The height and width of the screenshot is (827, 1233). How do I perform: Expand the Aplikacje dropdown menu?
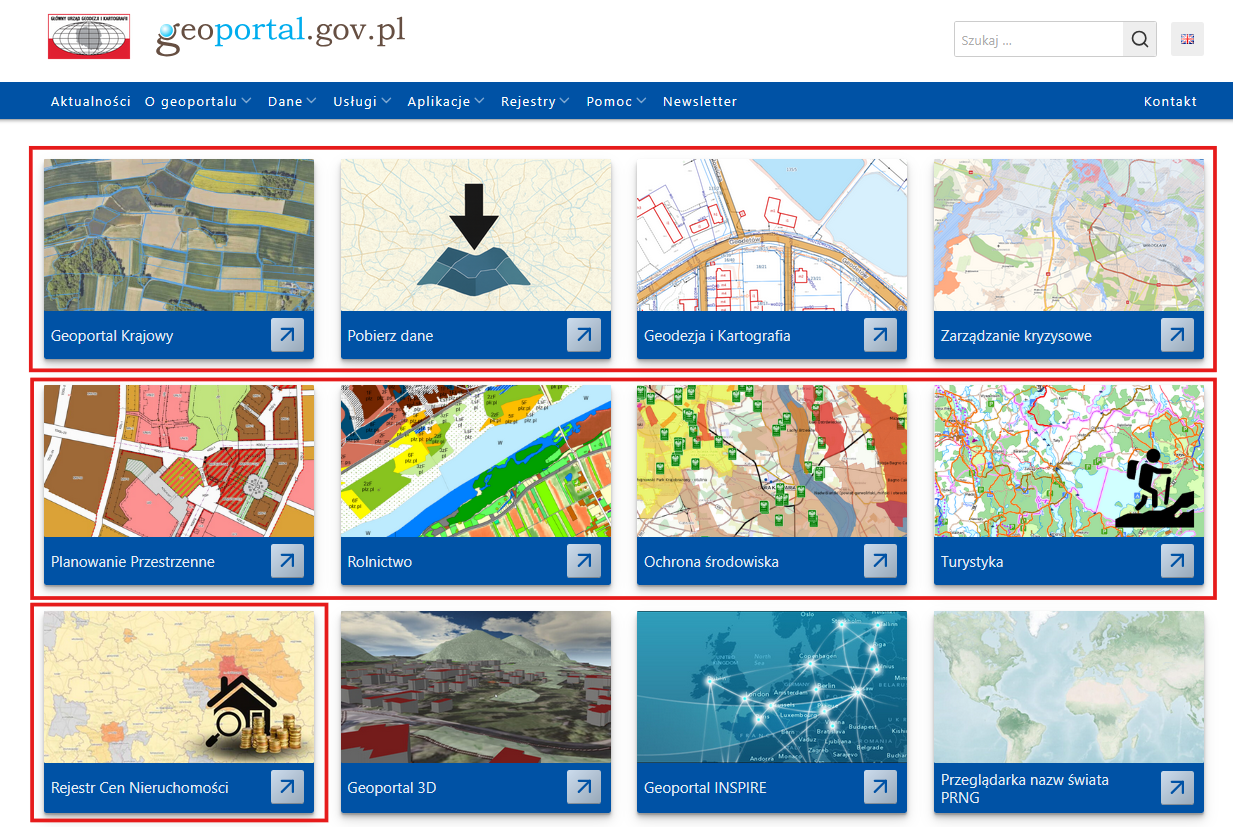click(x=446, y=101)
